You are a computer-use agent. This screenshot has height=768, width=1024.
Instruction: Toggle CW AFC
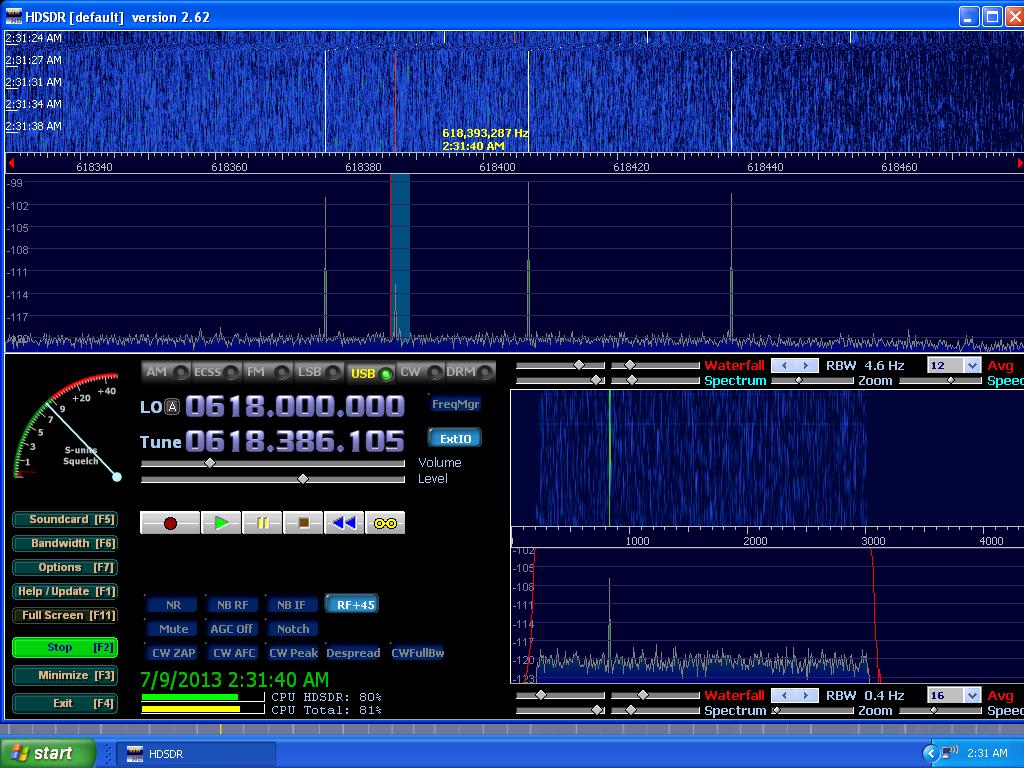click(233, 653)
